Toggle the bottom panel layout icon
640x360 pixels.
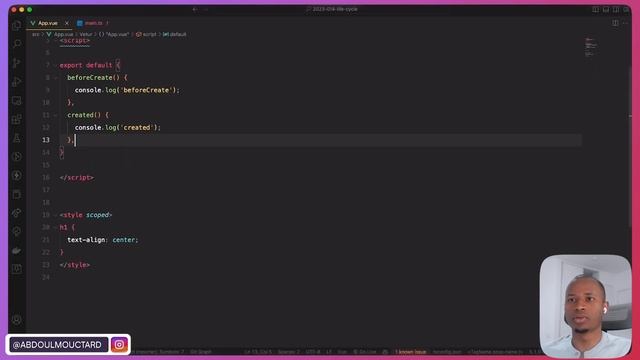(606, 9)
